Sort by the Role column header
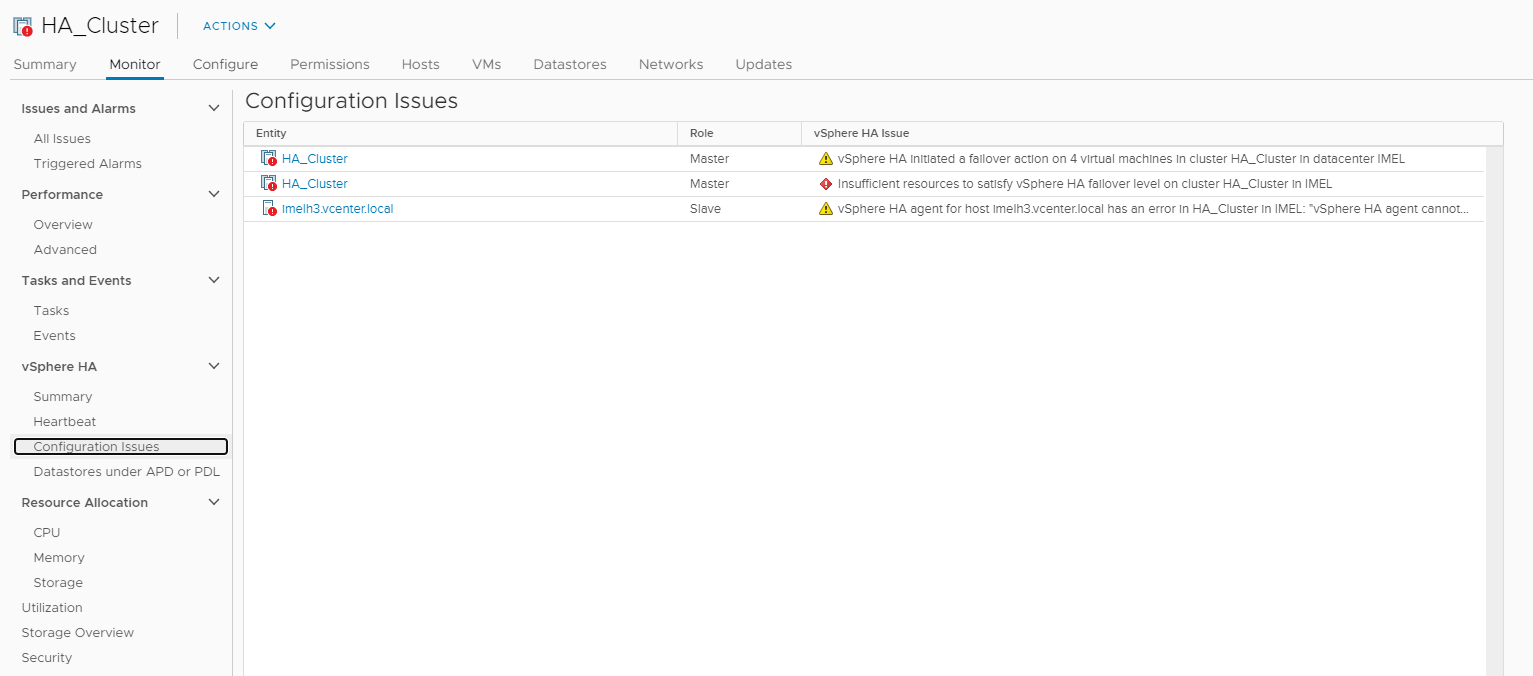Screen dimensions: 1533x676 (739, 133)
